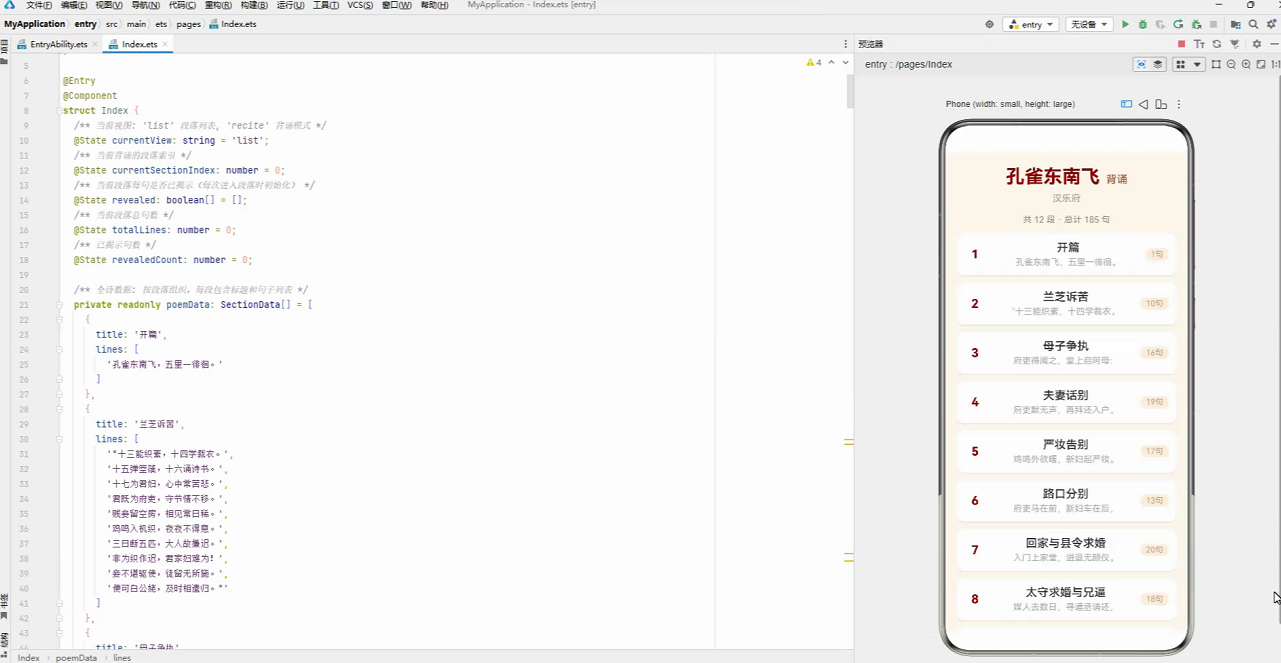Screen dimensions: 1281x663
Task: Open the 兰芝诉苦 section card
Action: (x=1066, y=303)
